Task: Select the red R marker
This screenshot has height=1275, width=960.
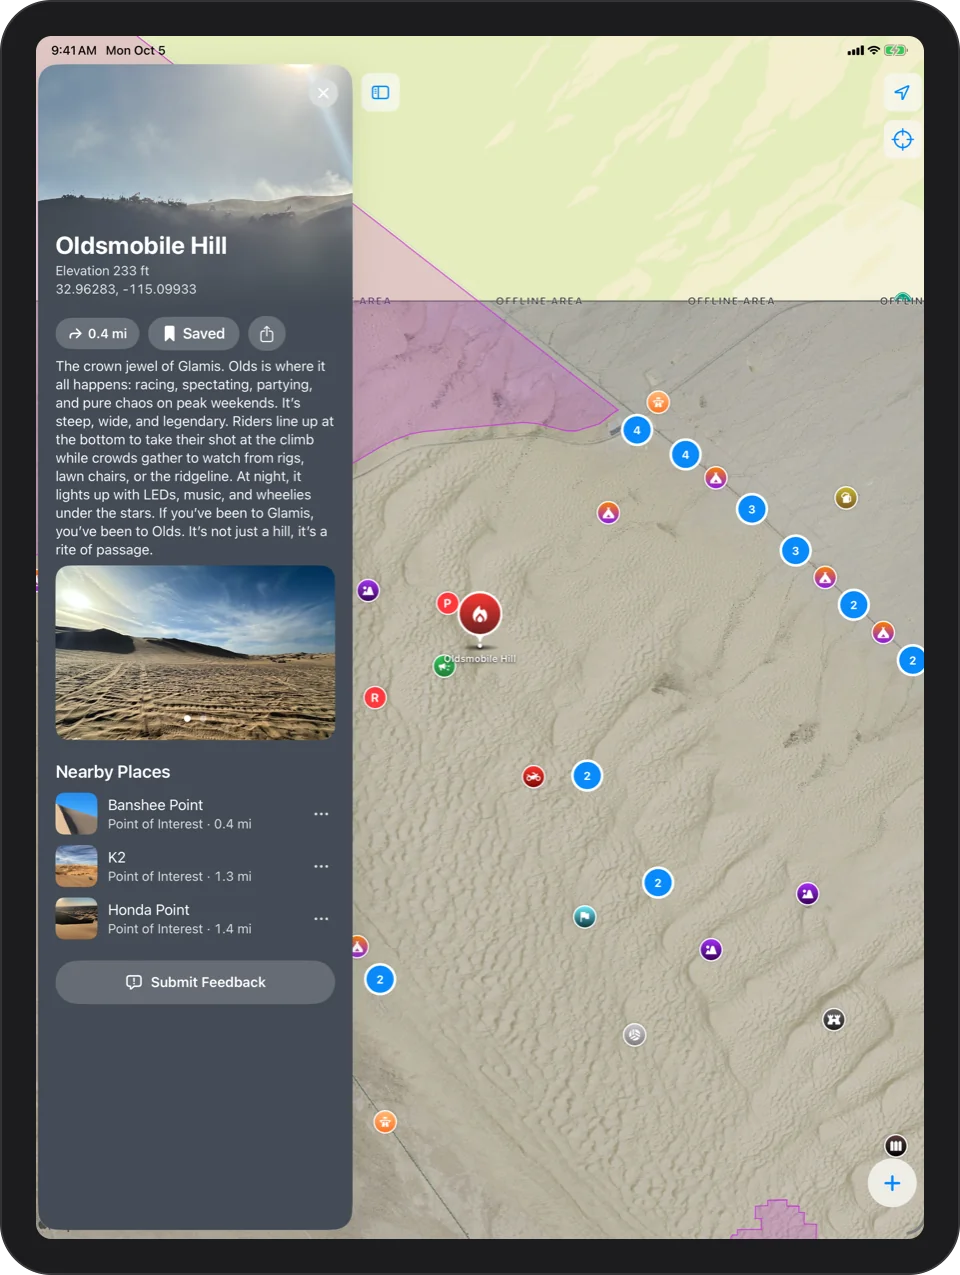Action: [375, 698]
